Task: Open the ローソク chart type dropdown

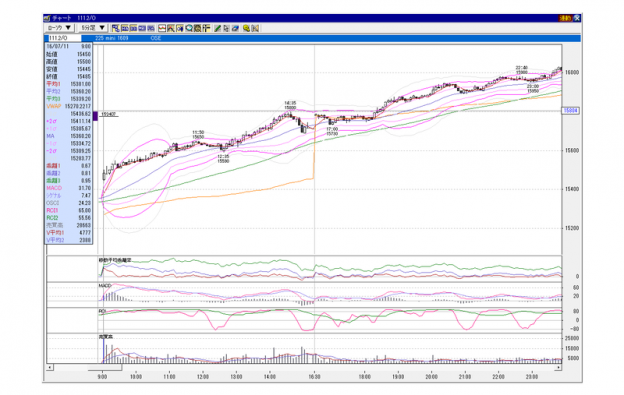Action: [x=59, y=28]
